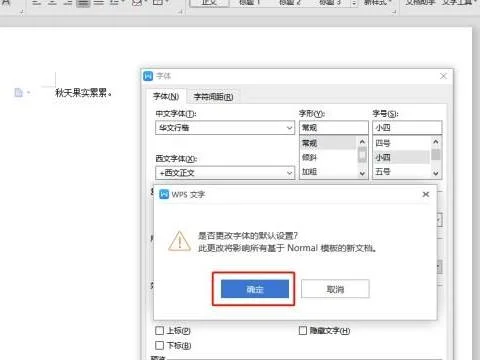Select 四号 in the 字号 list
The width and height of the screenshot is (480, 360).
(401, 143)
